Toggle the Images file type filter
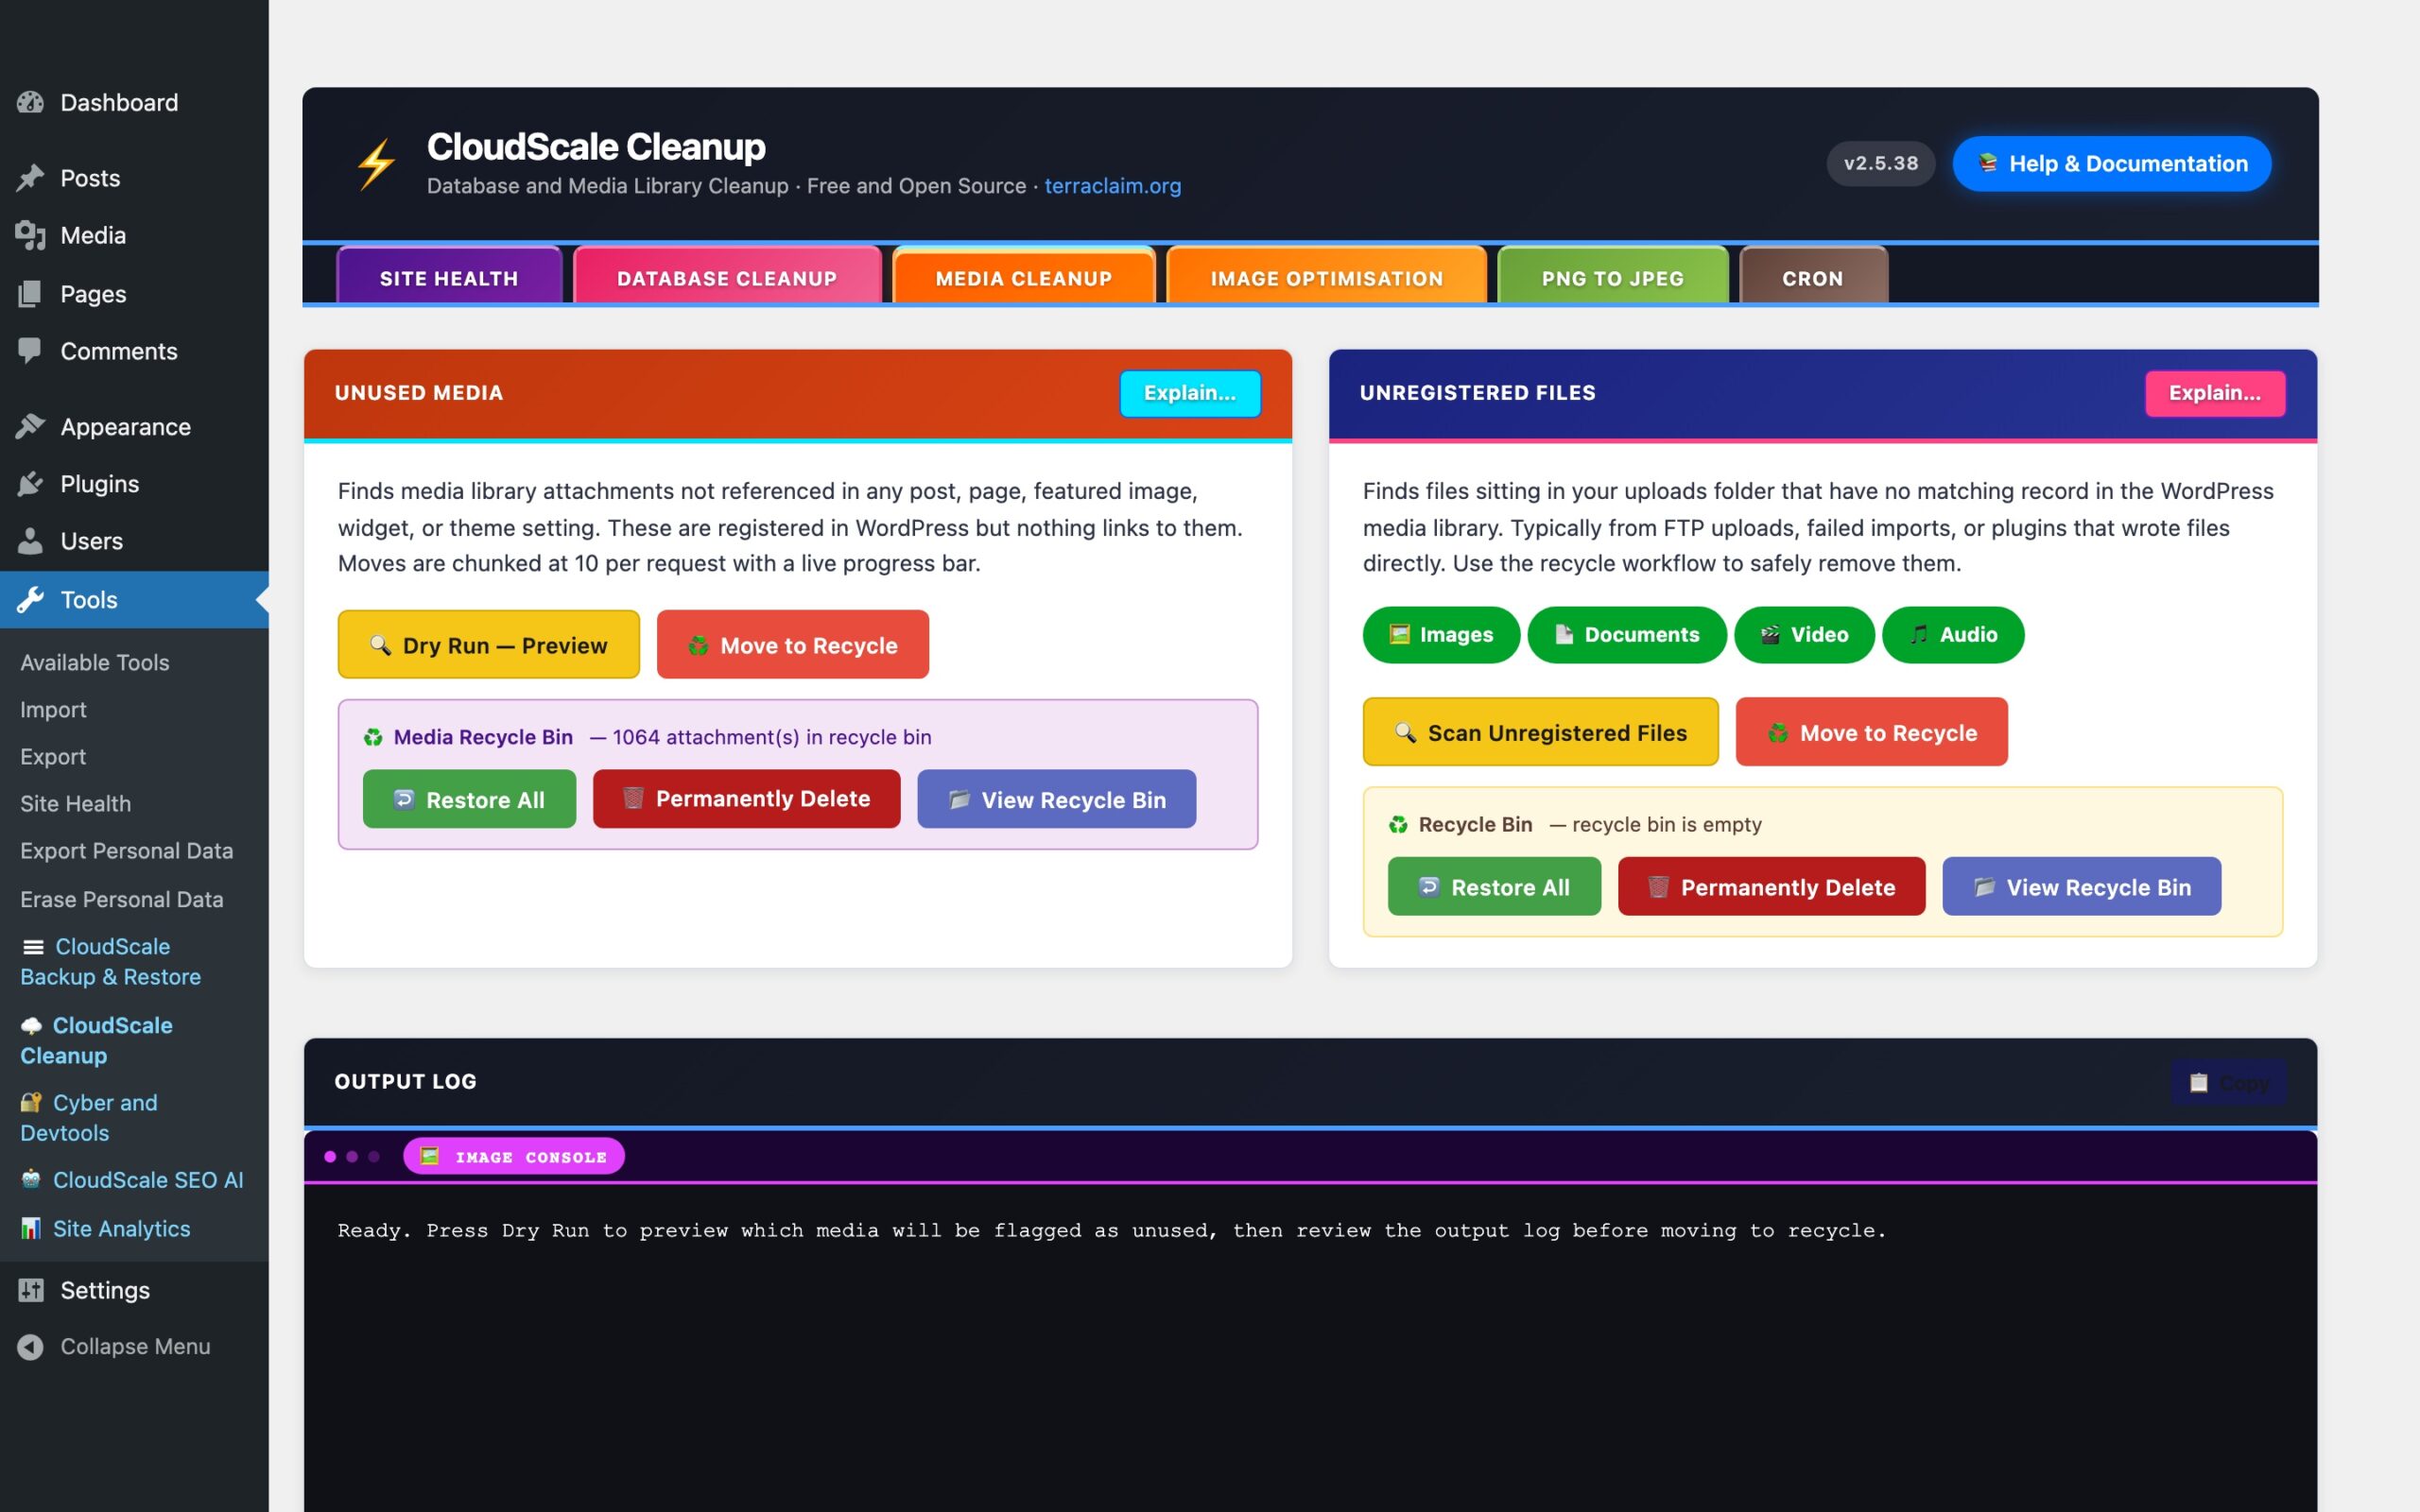This screenshot has width=2420, height=1512. (x=1440, y=634)
